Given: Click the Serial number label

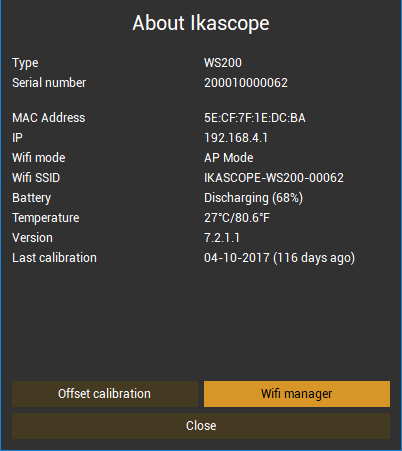Looking at the screenshot, I should (x=49, y=83).
